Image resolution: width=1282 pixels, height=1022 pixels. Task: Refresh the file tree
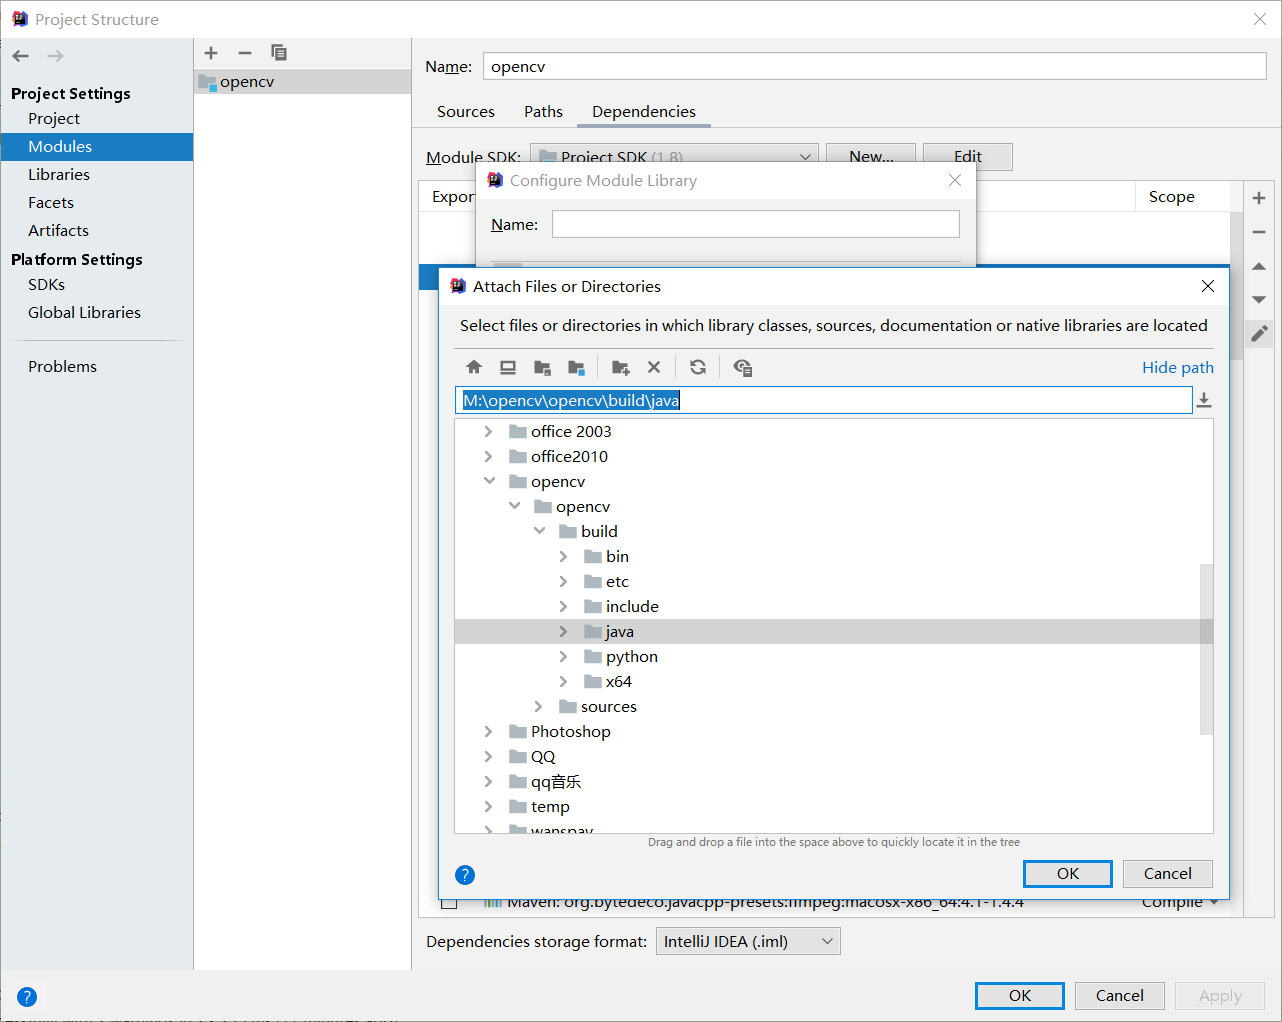pos(698,367)
